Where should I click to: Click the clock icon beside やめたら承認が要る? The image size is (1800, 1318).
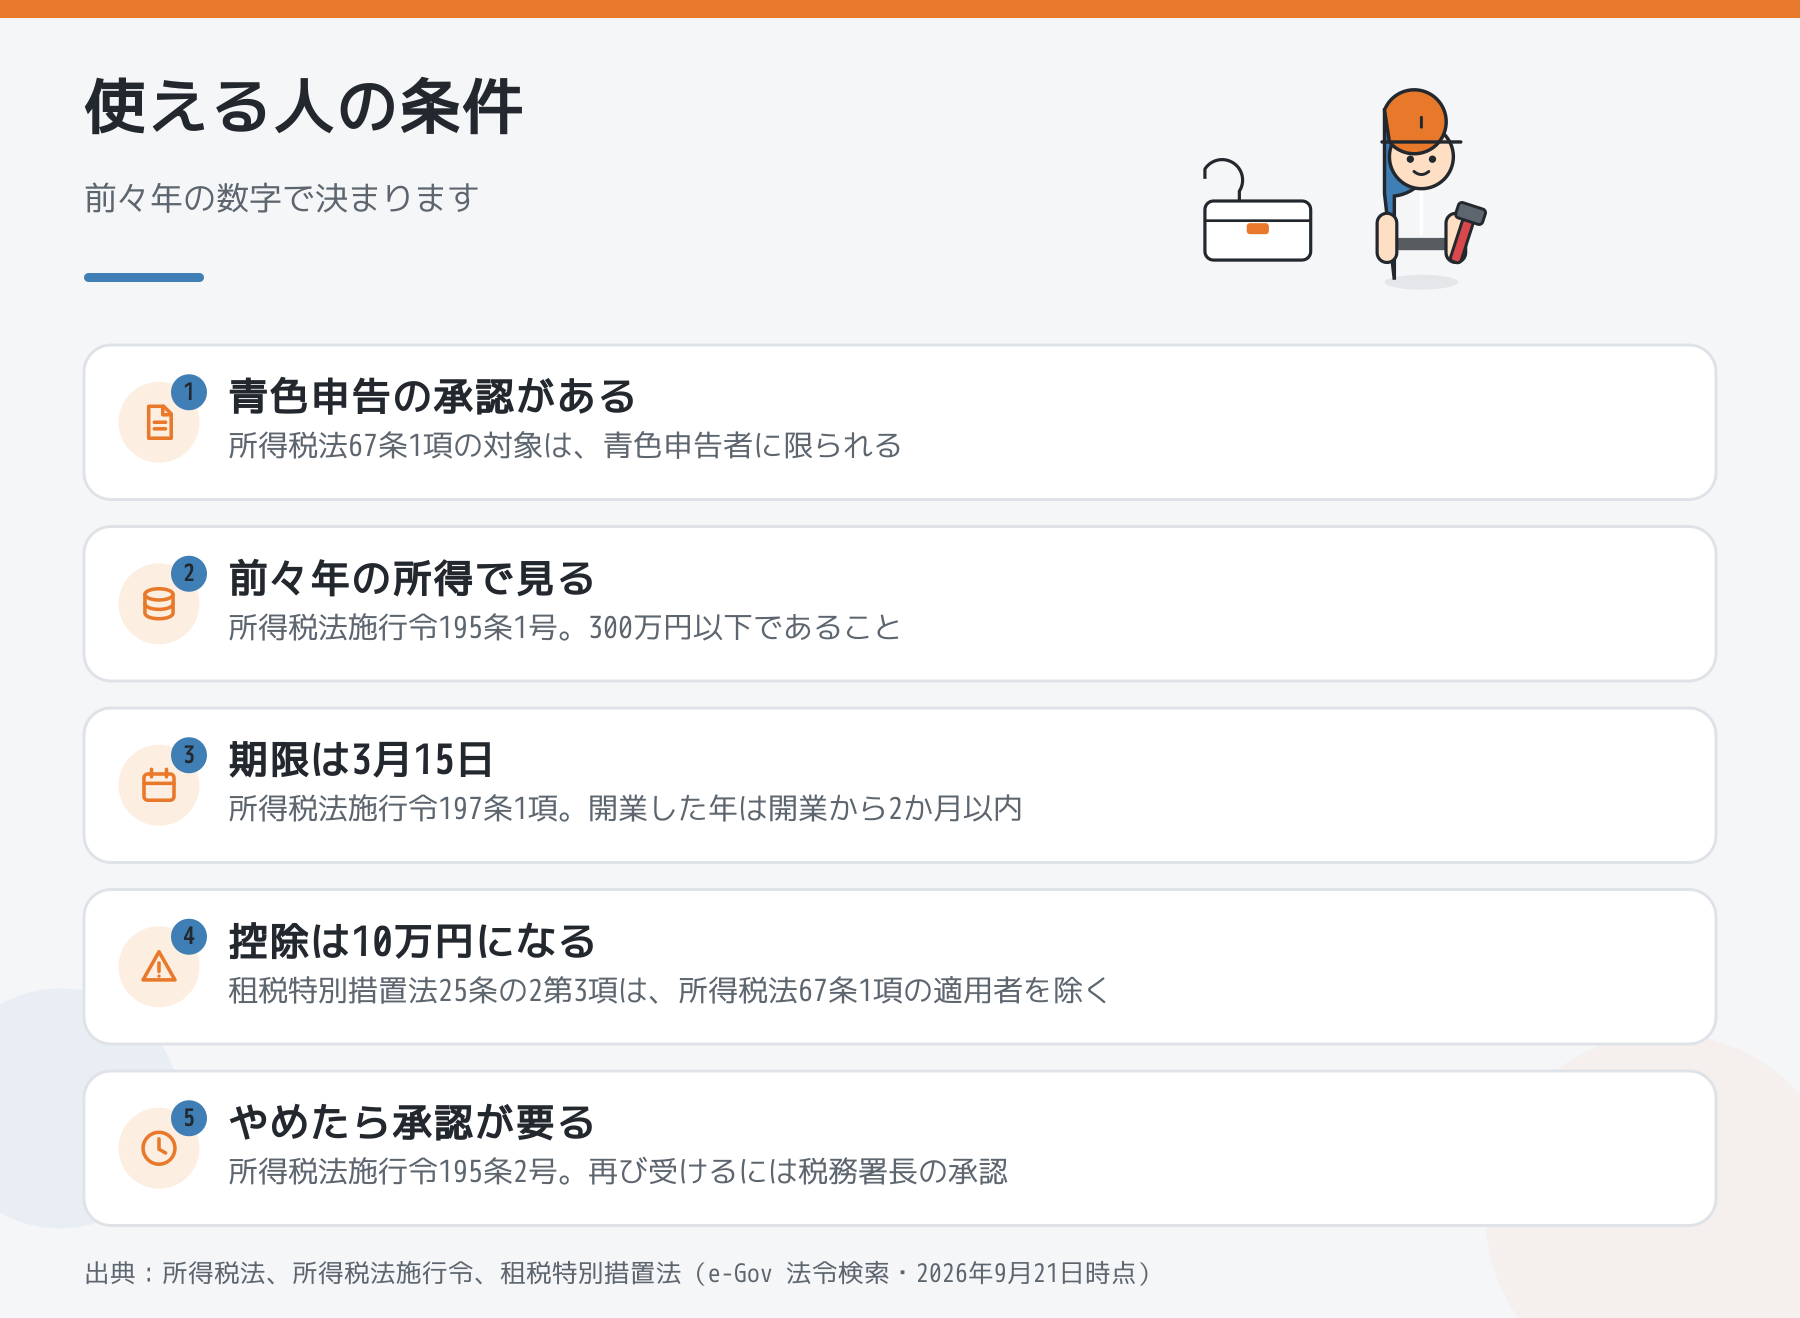(x=159, y=1148)
